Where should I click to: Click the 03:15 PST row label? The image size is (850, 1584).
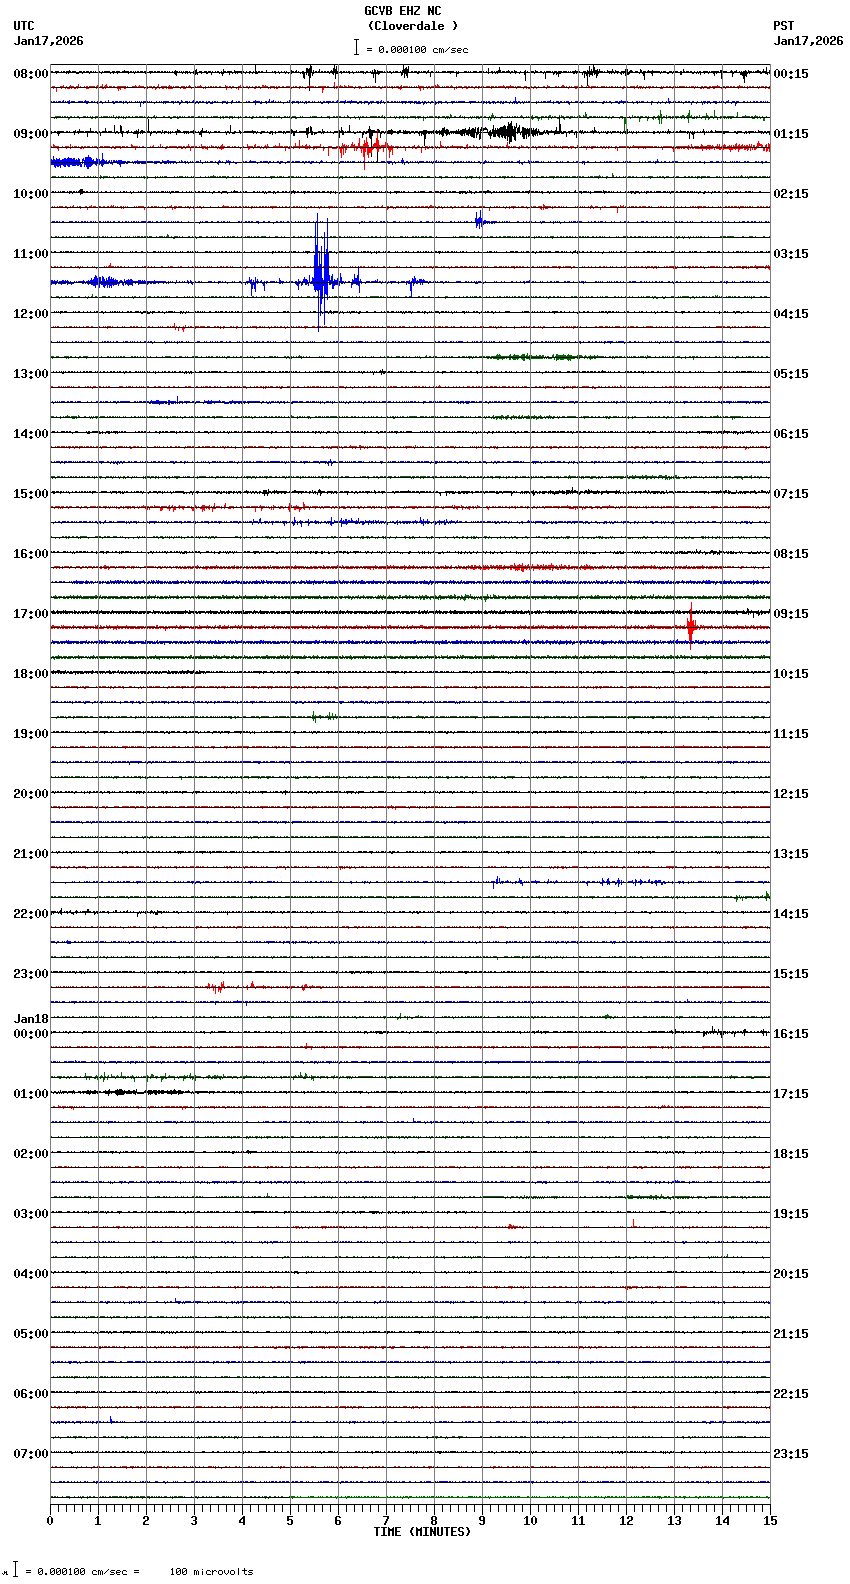pos(791,254)
